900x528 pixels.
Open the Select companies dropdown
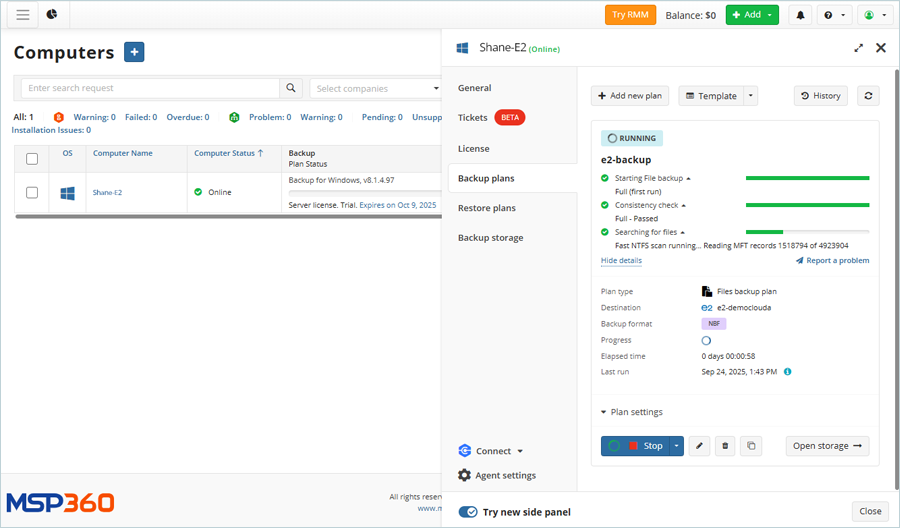(376, 88)
